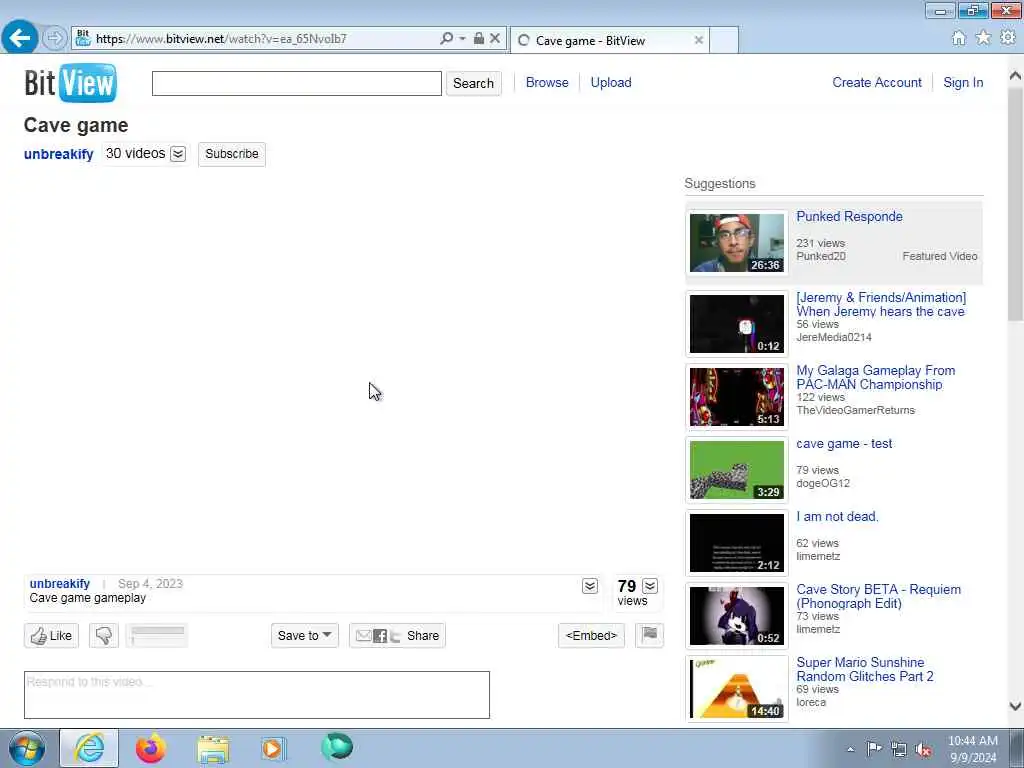Screen dimensions: 1024x768
Task: Like the video
Action: click(x=52, y=635)
